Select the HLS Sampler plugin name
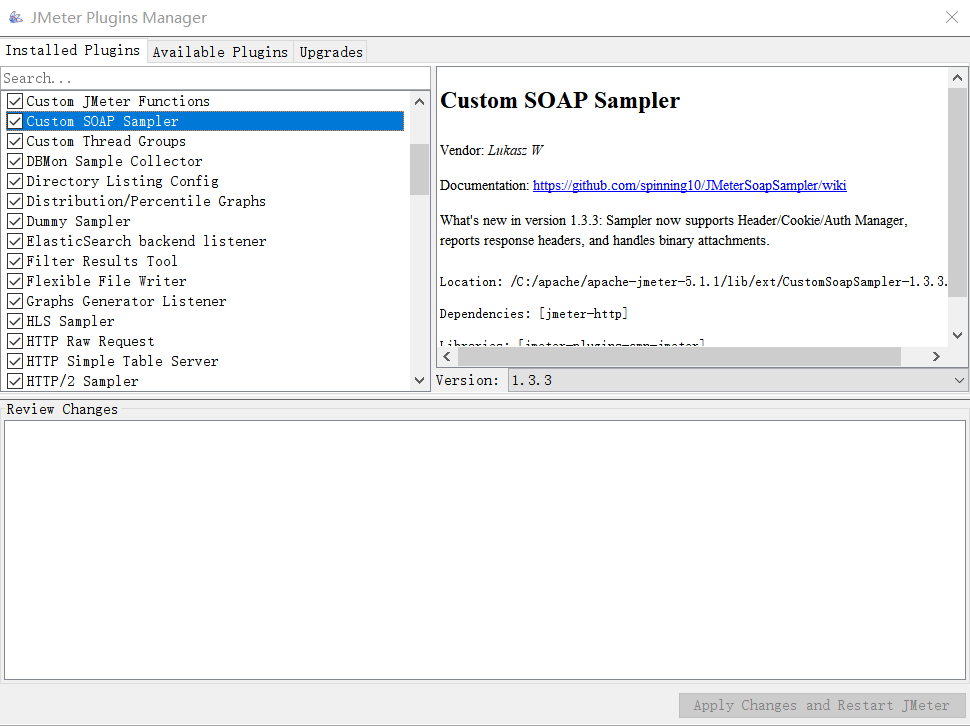The image size is (970, 726). (71, 321)
